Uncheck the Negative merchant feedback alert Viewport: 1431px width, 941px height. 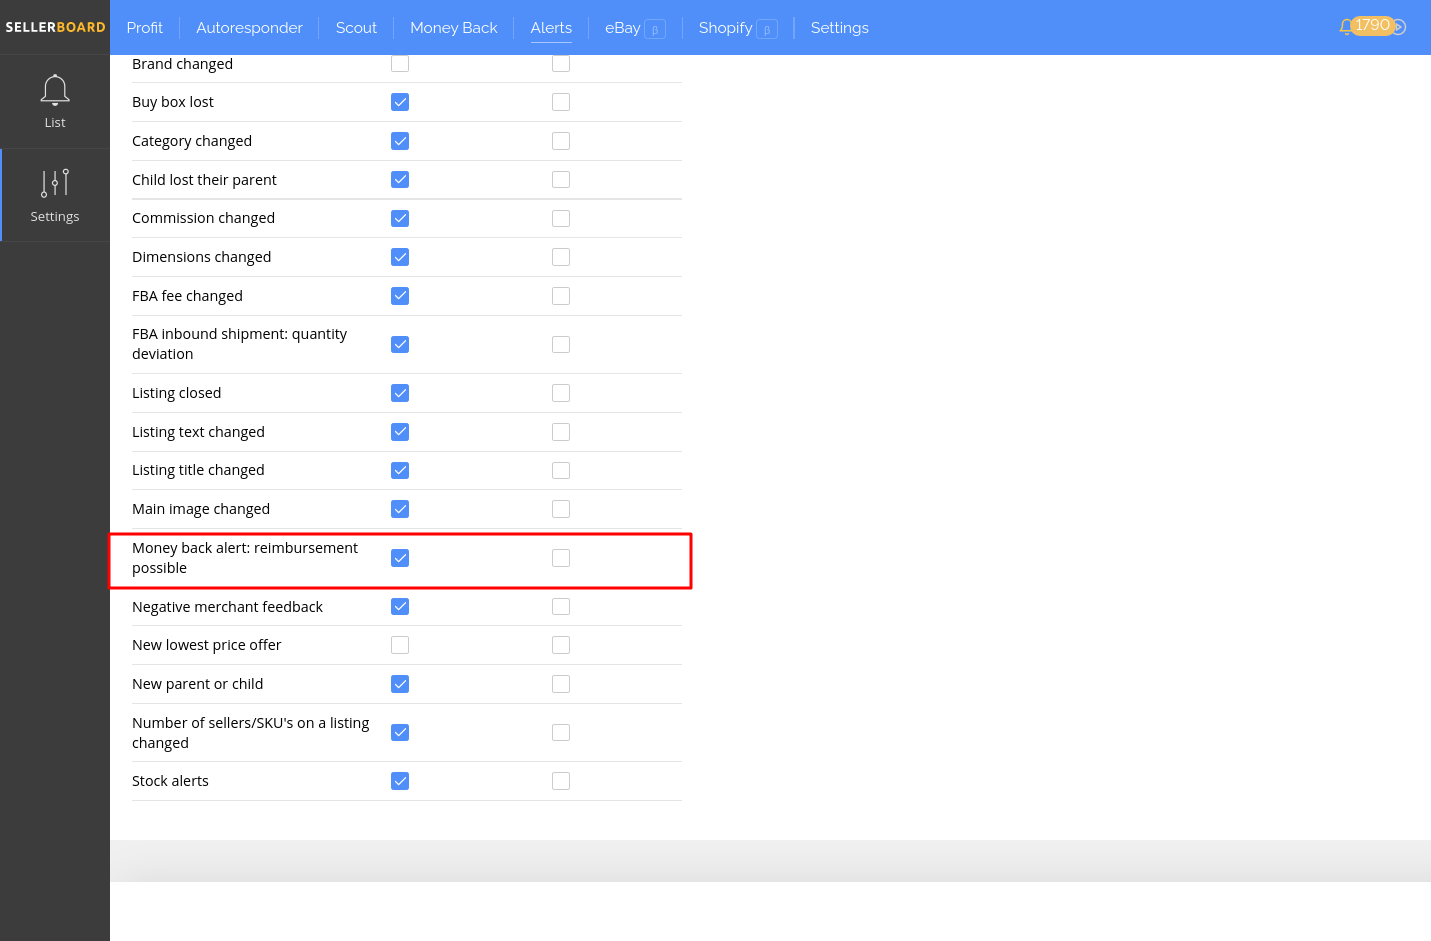pyautogui.click(x=400, y=606)
